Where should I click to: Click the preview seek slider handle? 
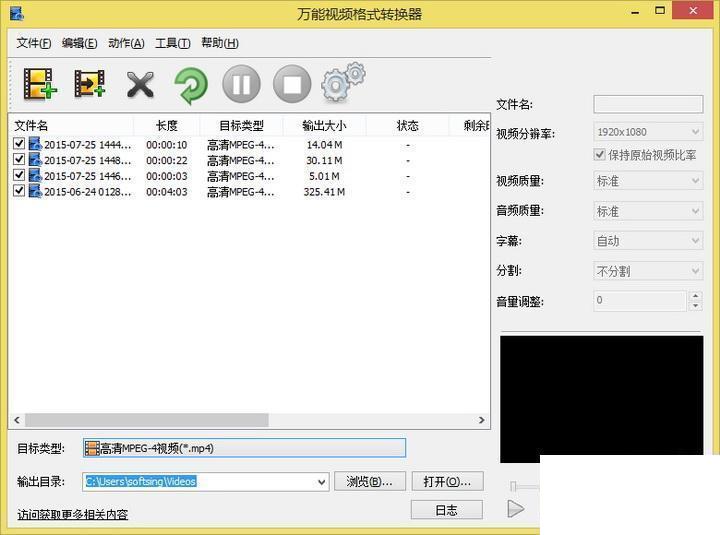[513, 486]
